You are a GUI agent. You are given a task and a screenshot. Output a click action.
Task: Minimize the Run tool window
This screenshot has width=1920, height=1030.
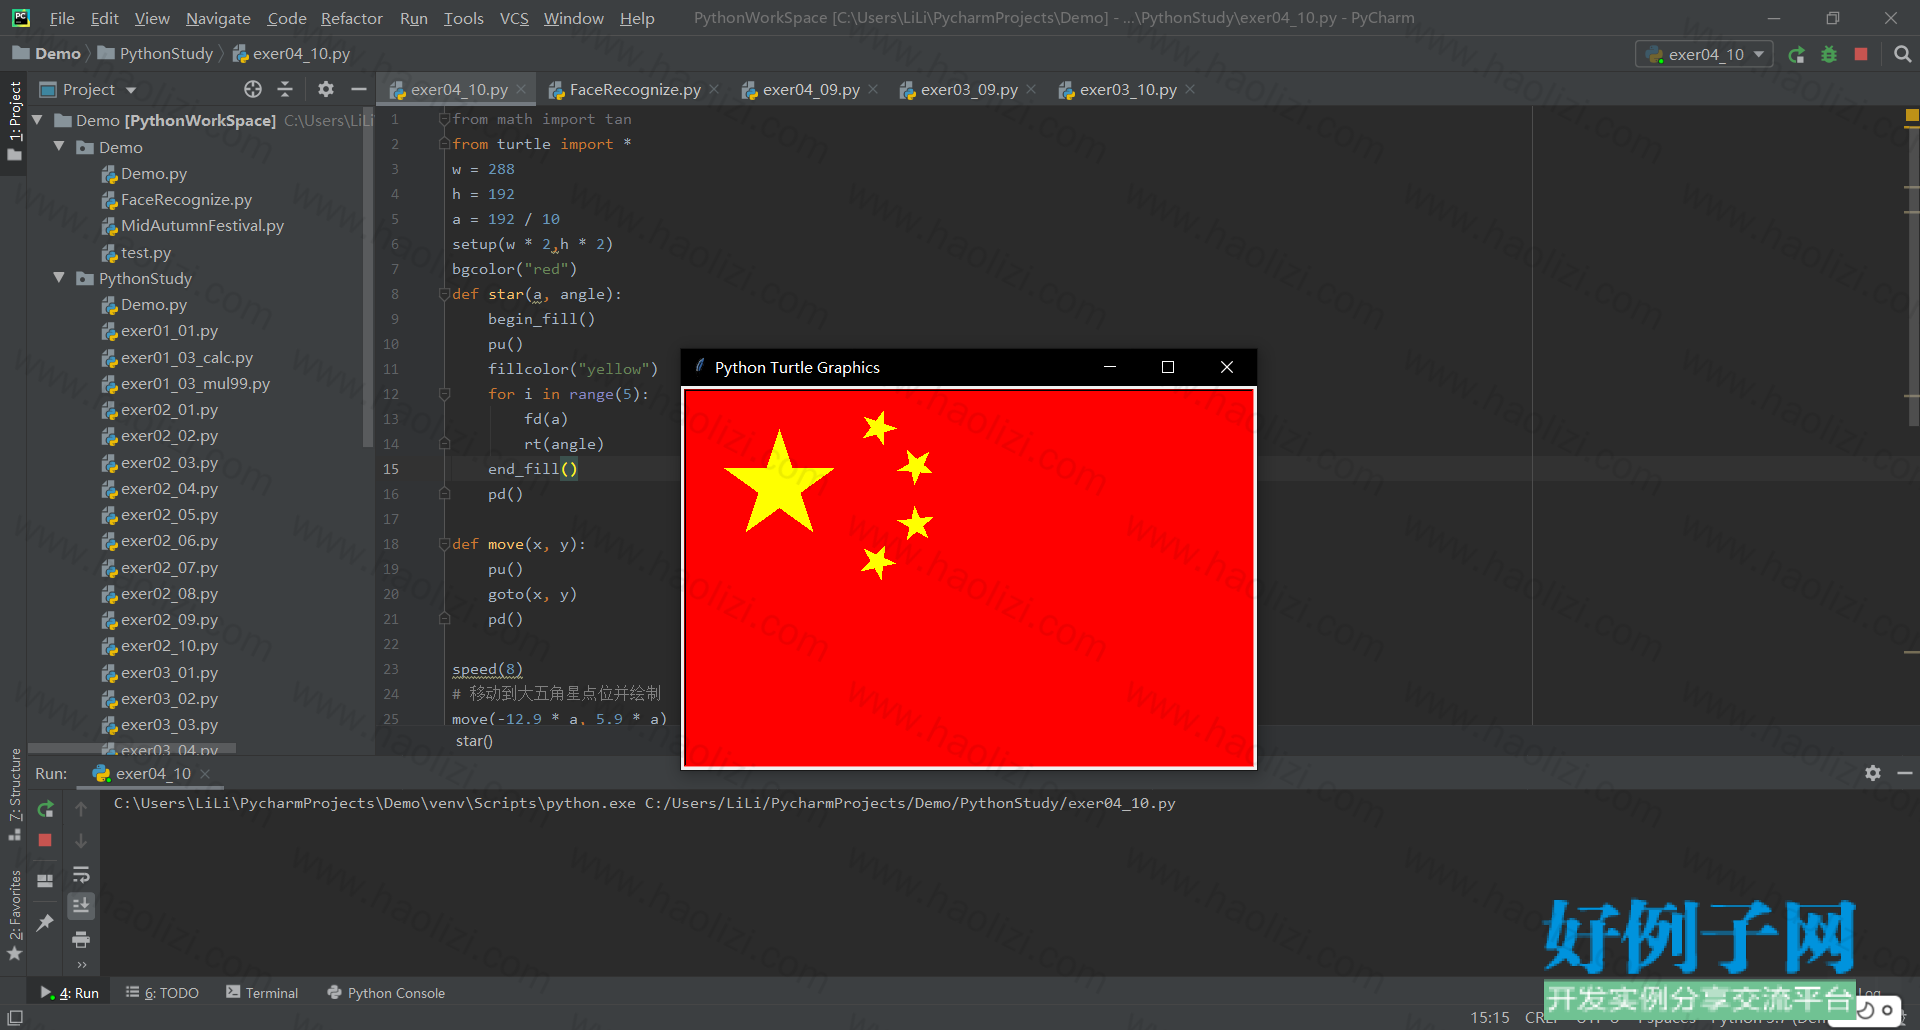pos(1905,773)
